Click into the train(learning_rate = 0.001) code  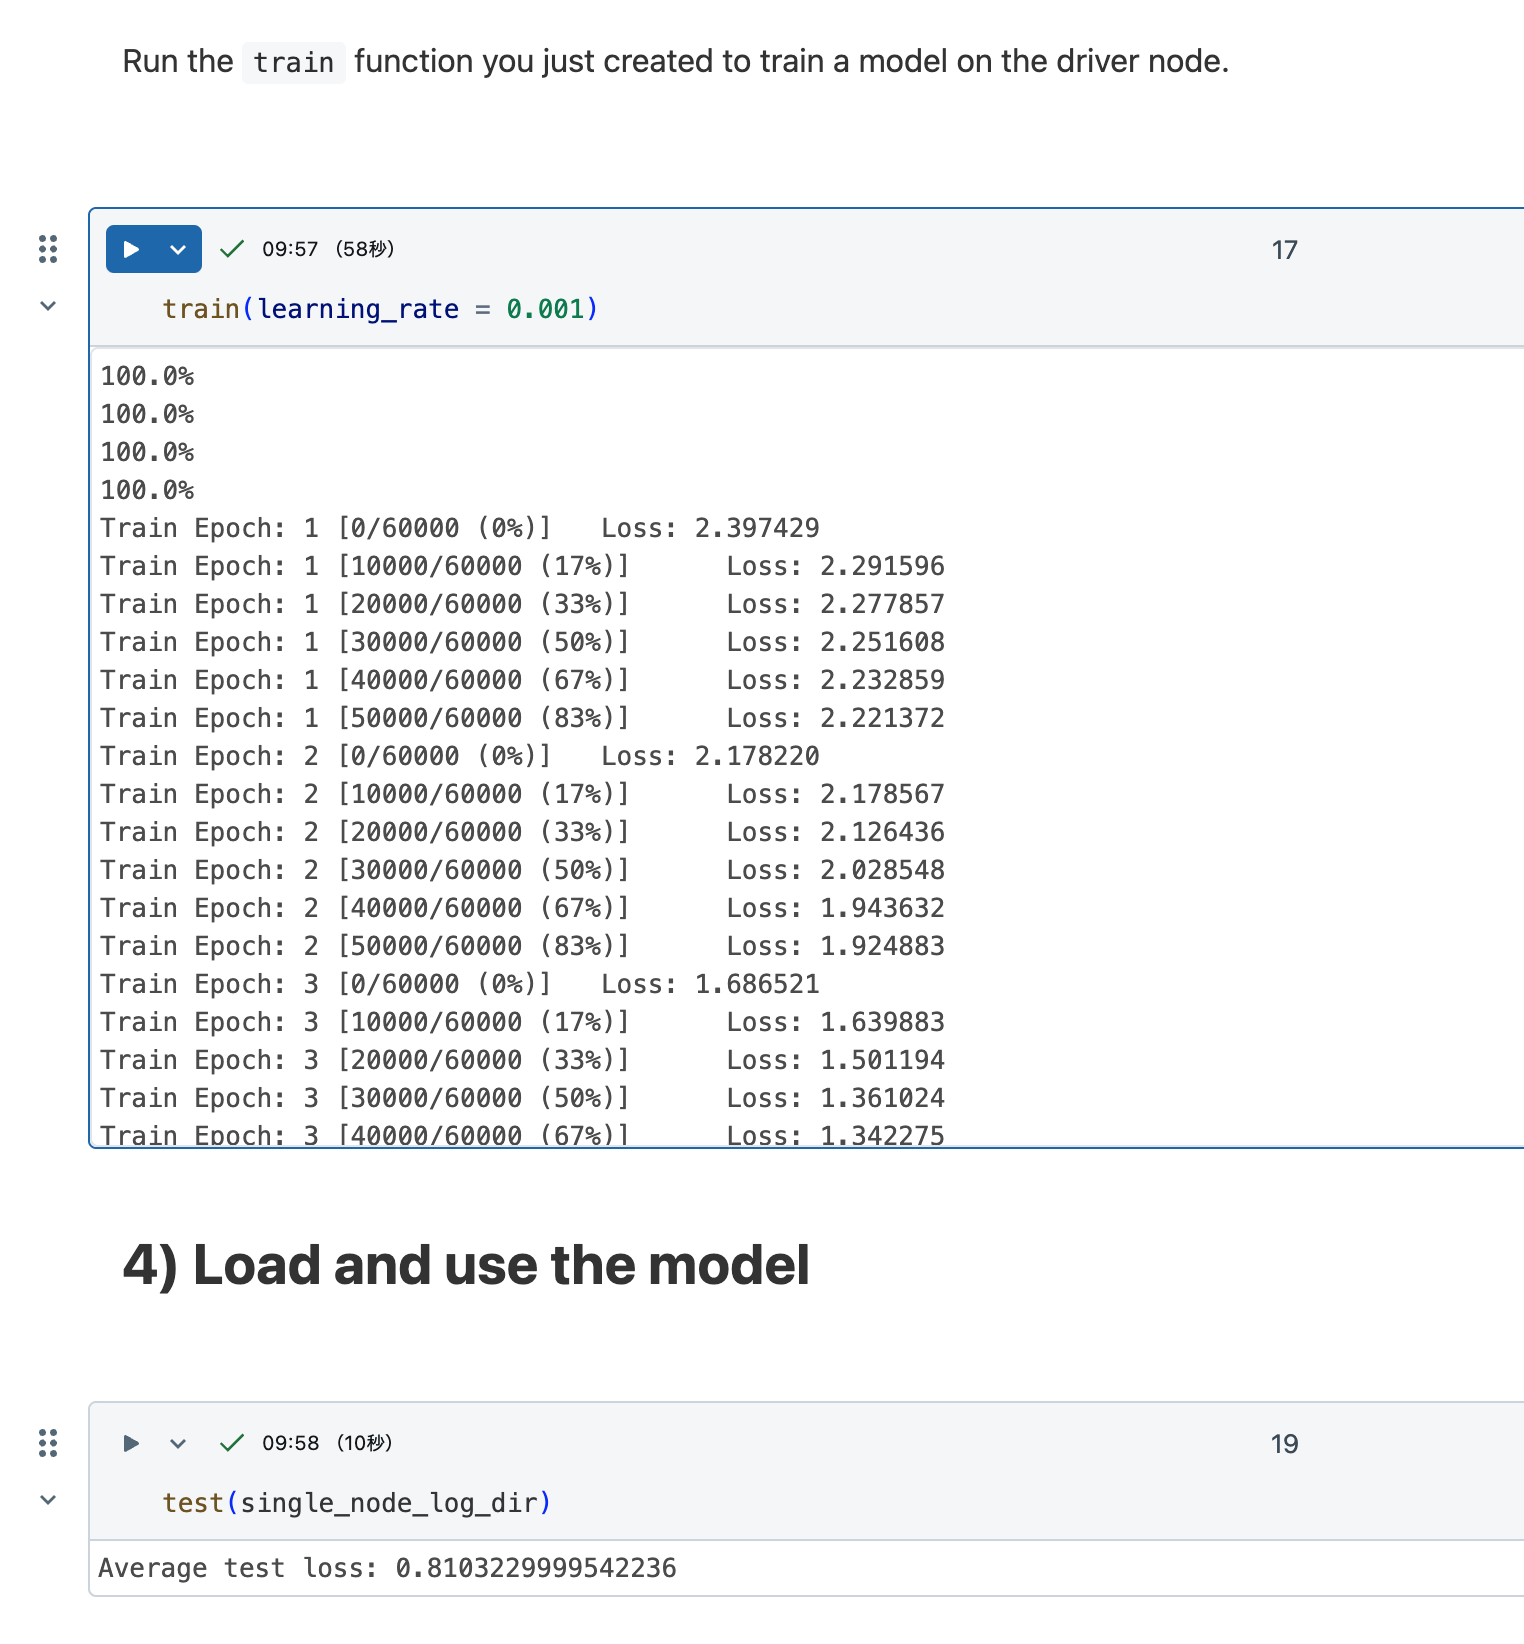point(380,309)
